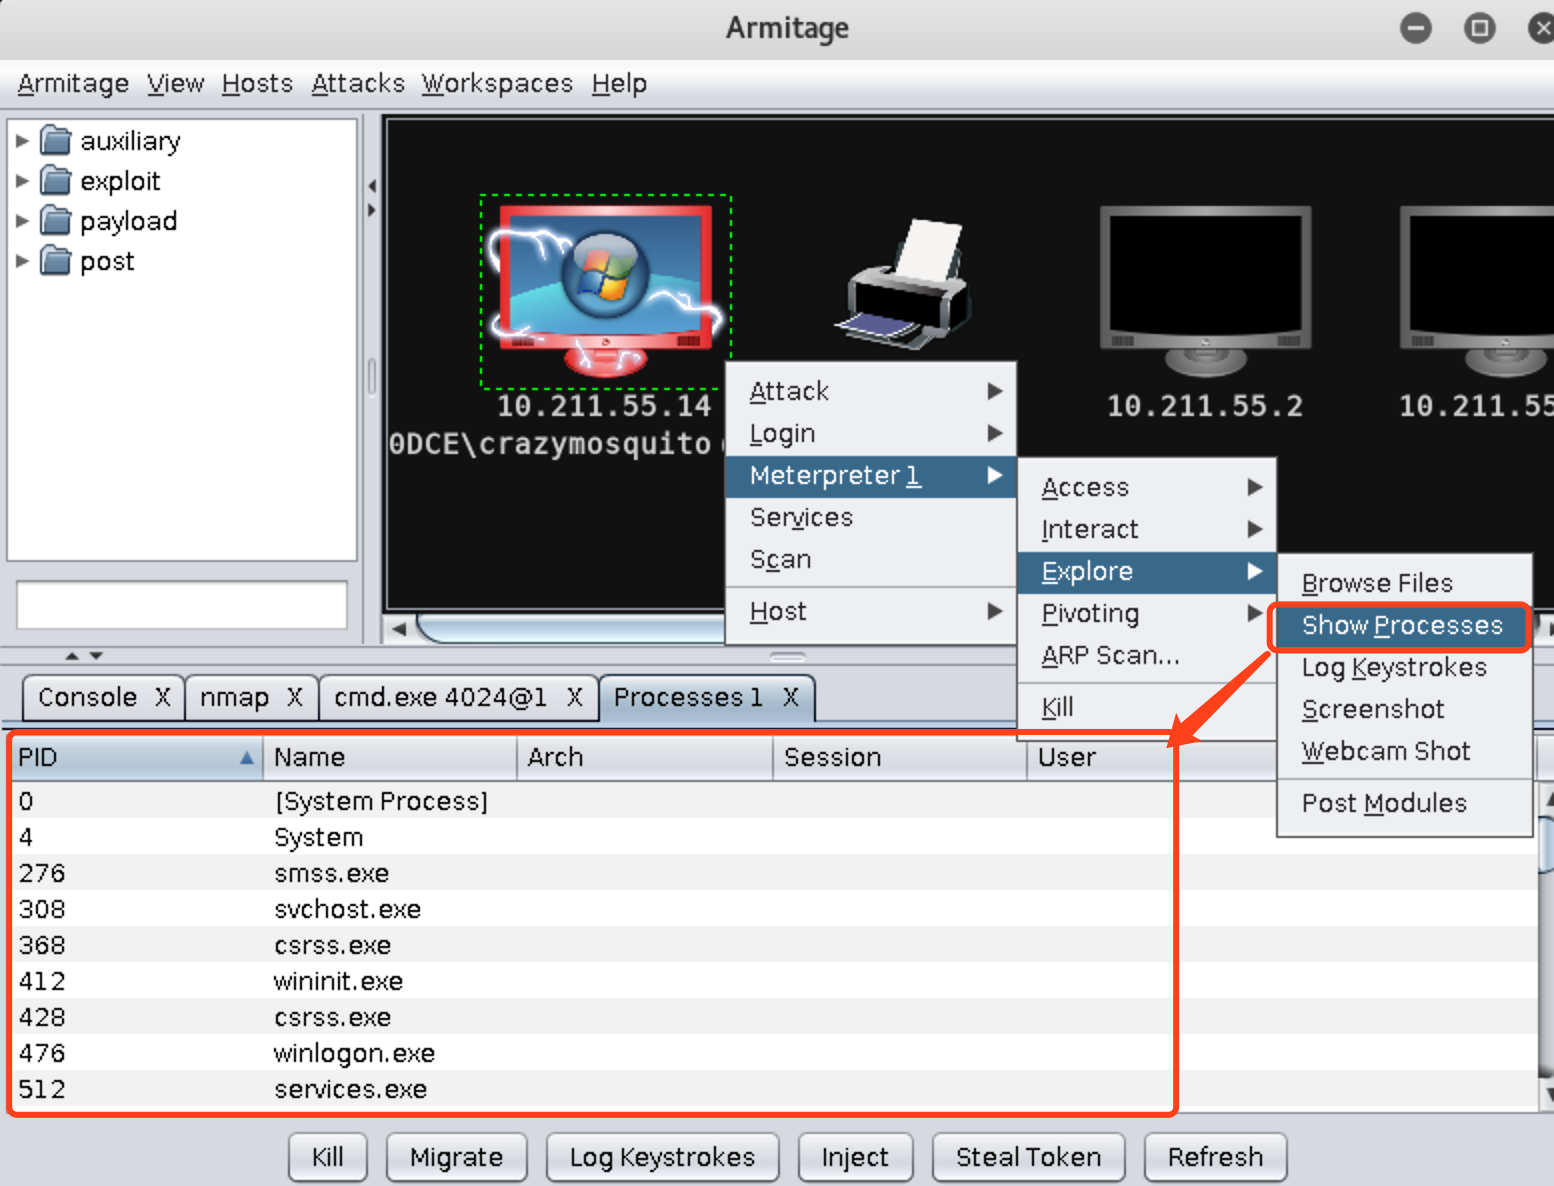This screenshot has height=1186, width=1554.
Task: Sort processes by Name column
Action: coord(390,757)
